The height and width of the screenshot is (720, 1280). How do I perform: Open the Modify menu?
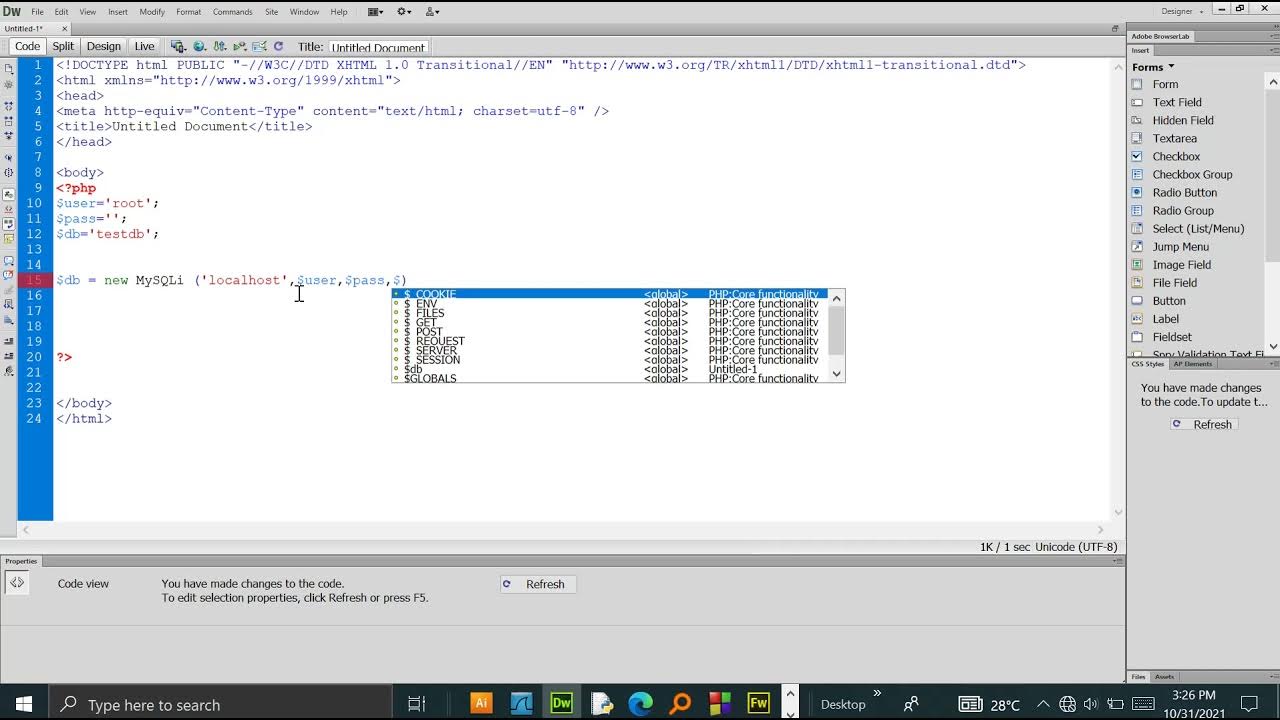point(152,12)
